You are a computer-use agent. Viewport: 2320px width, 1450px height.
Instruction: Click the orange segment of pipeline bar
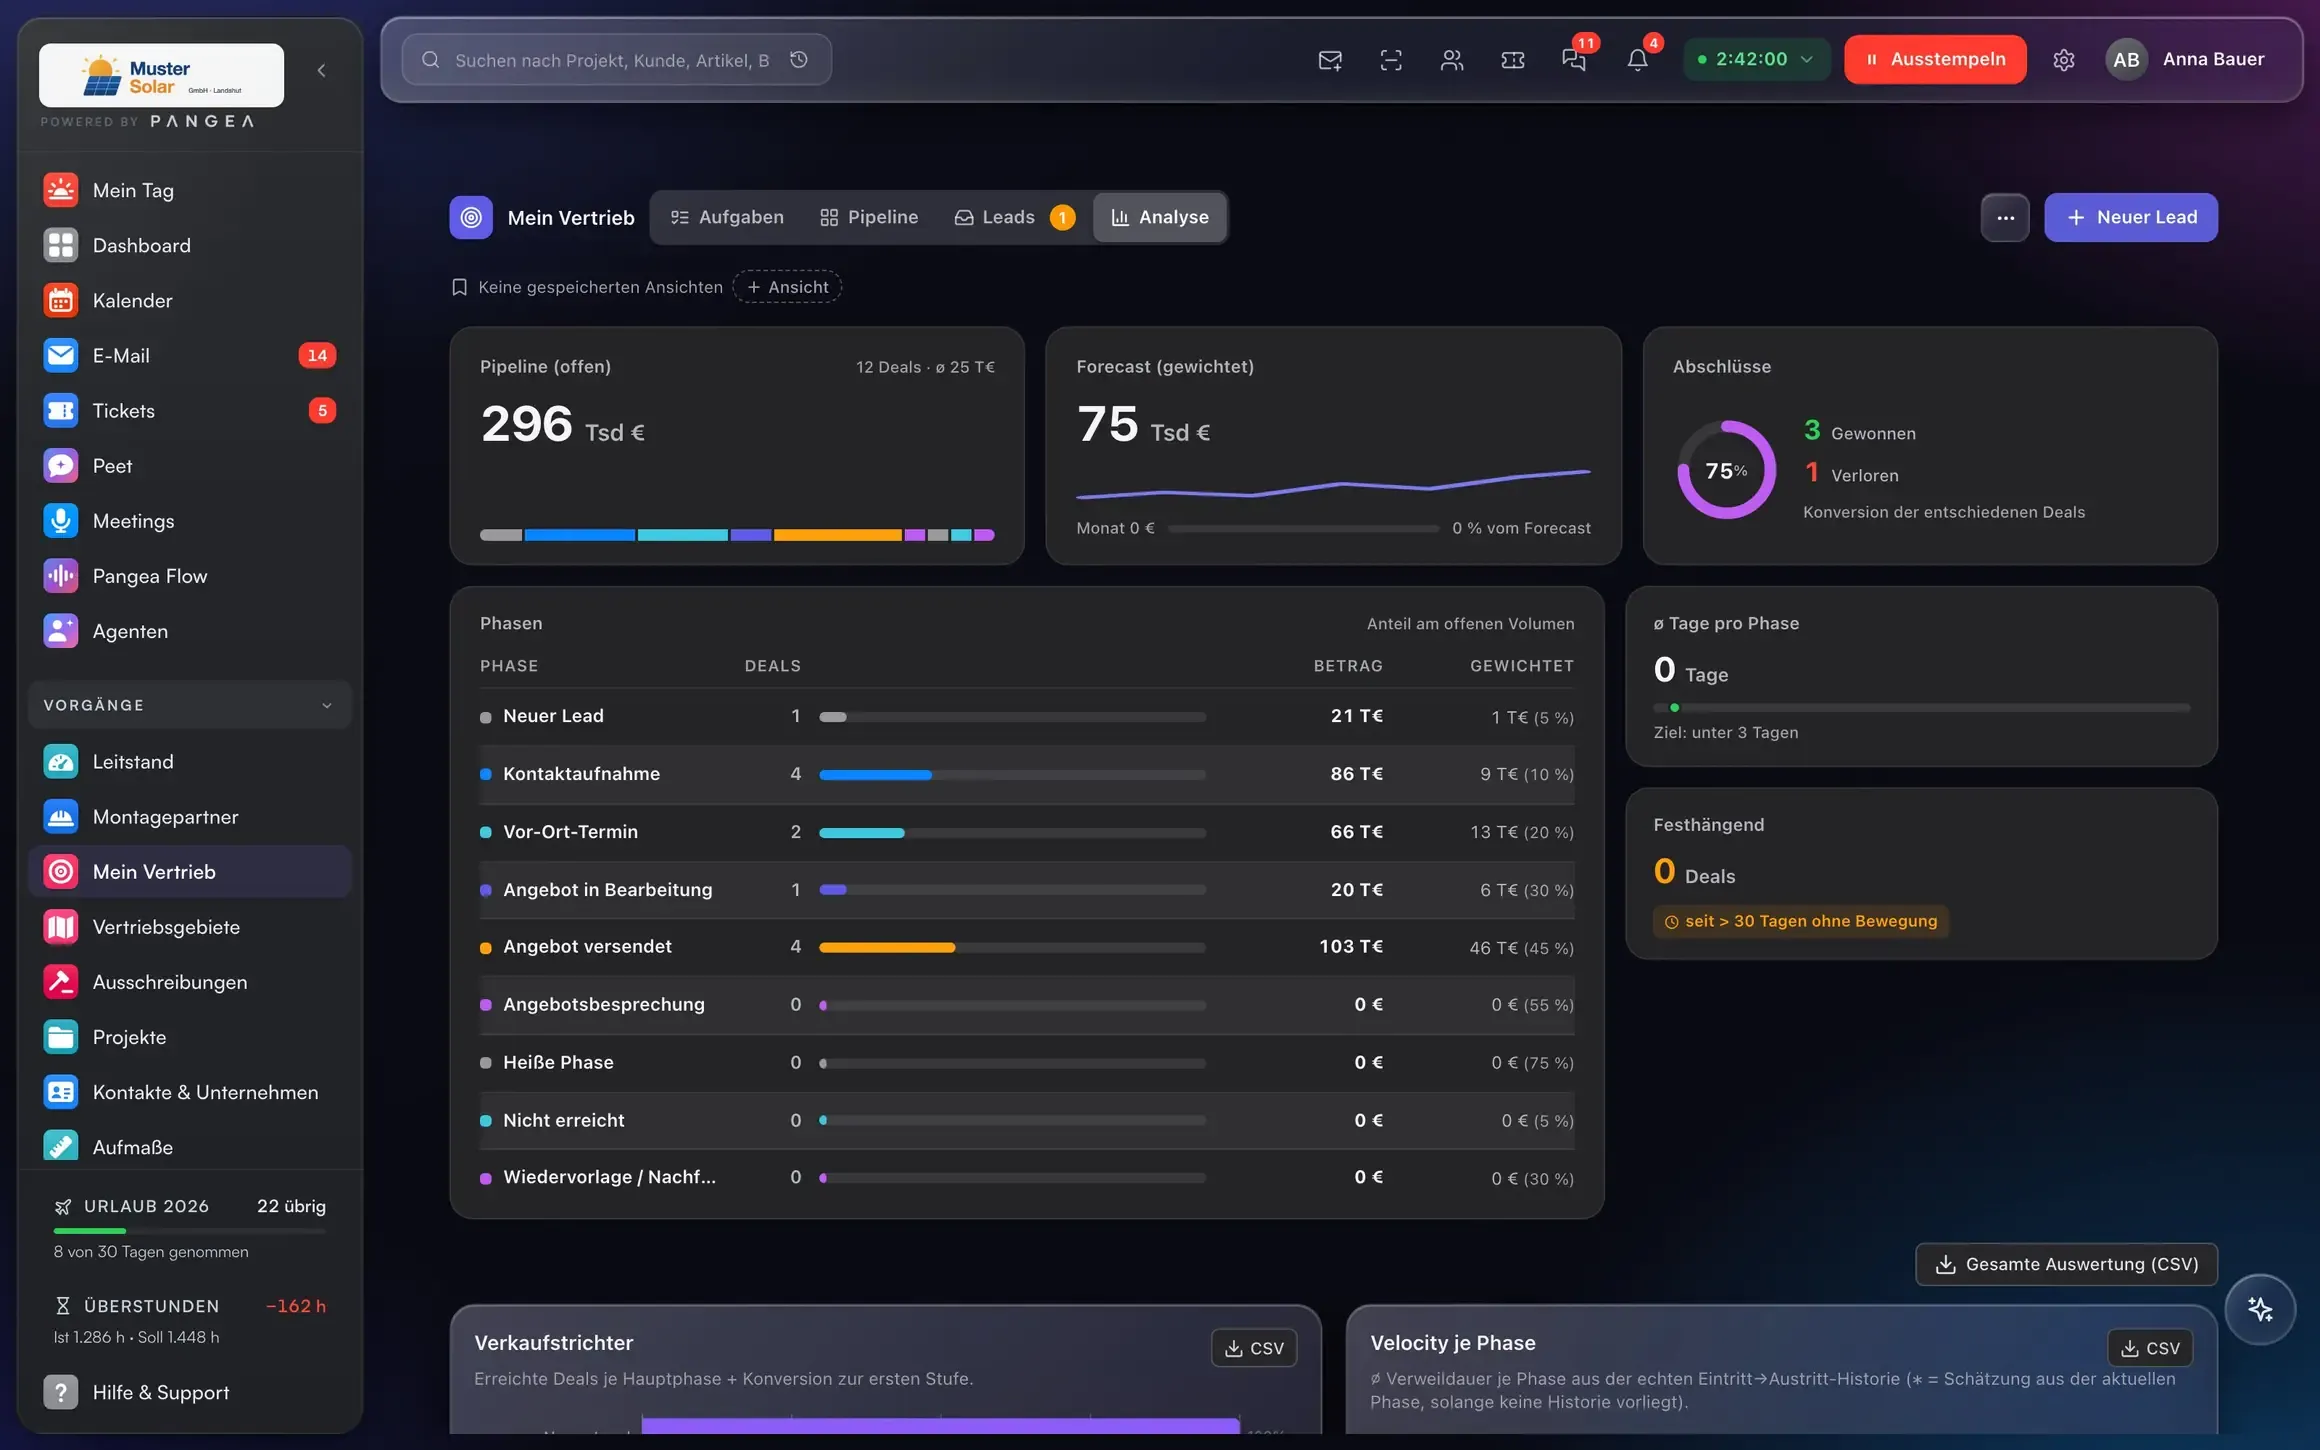click(x=837, y=535)
